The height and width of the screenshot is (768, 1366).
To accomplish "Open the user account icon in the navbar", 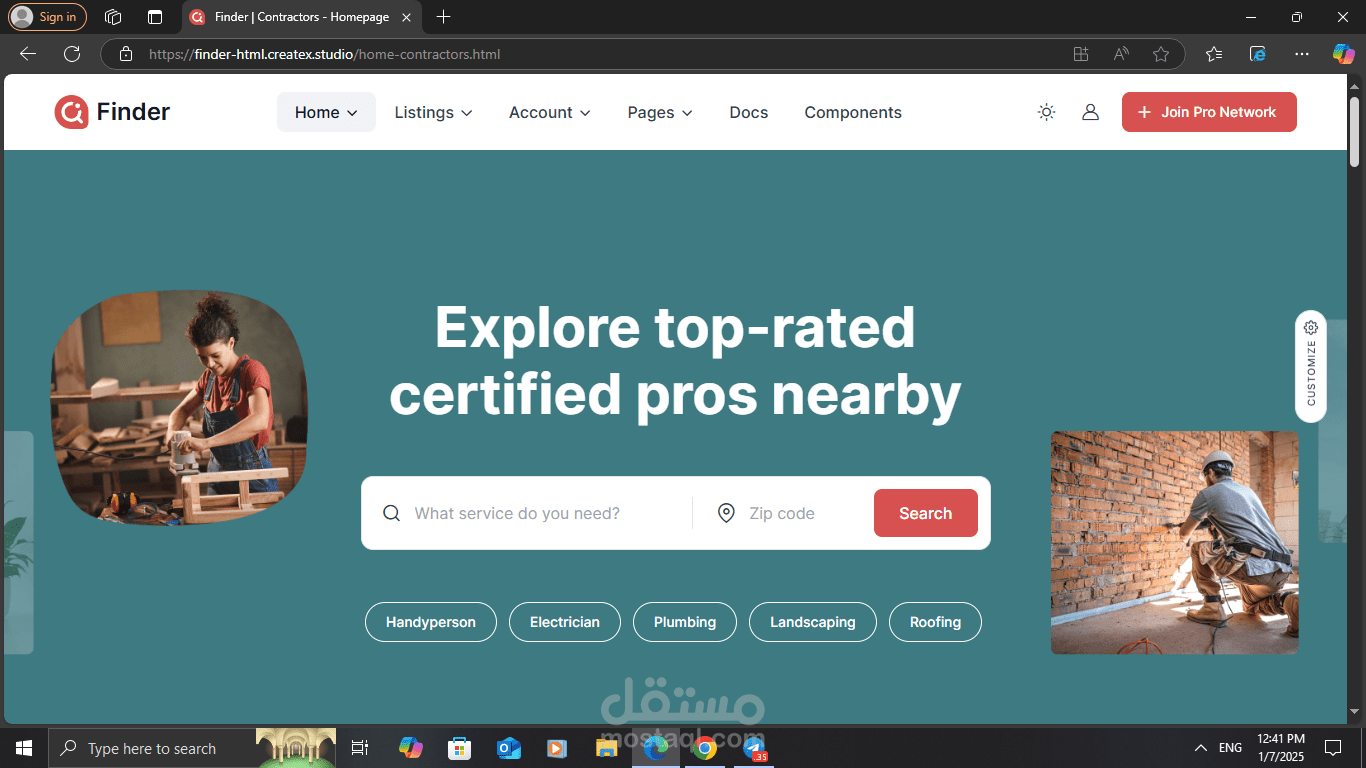I will pos(1090,112).
